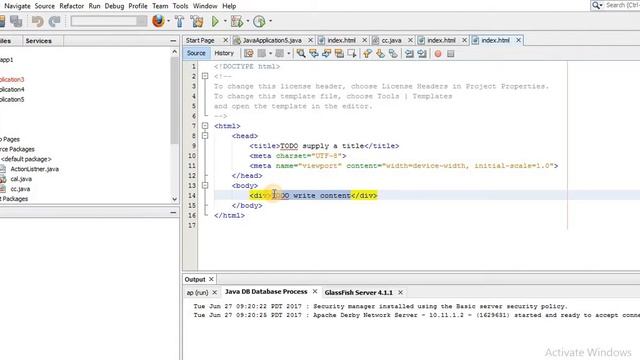The image size is (640, 360).
Task: Switch to the Start Page tab
Action: 200,40
